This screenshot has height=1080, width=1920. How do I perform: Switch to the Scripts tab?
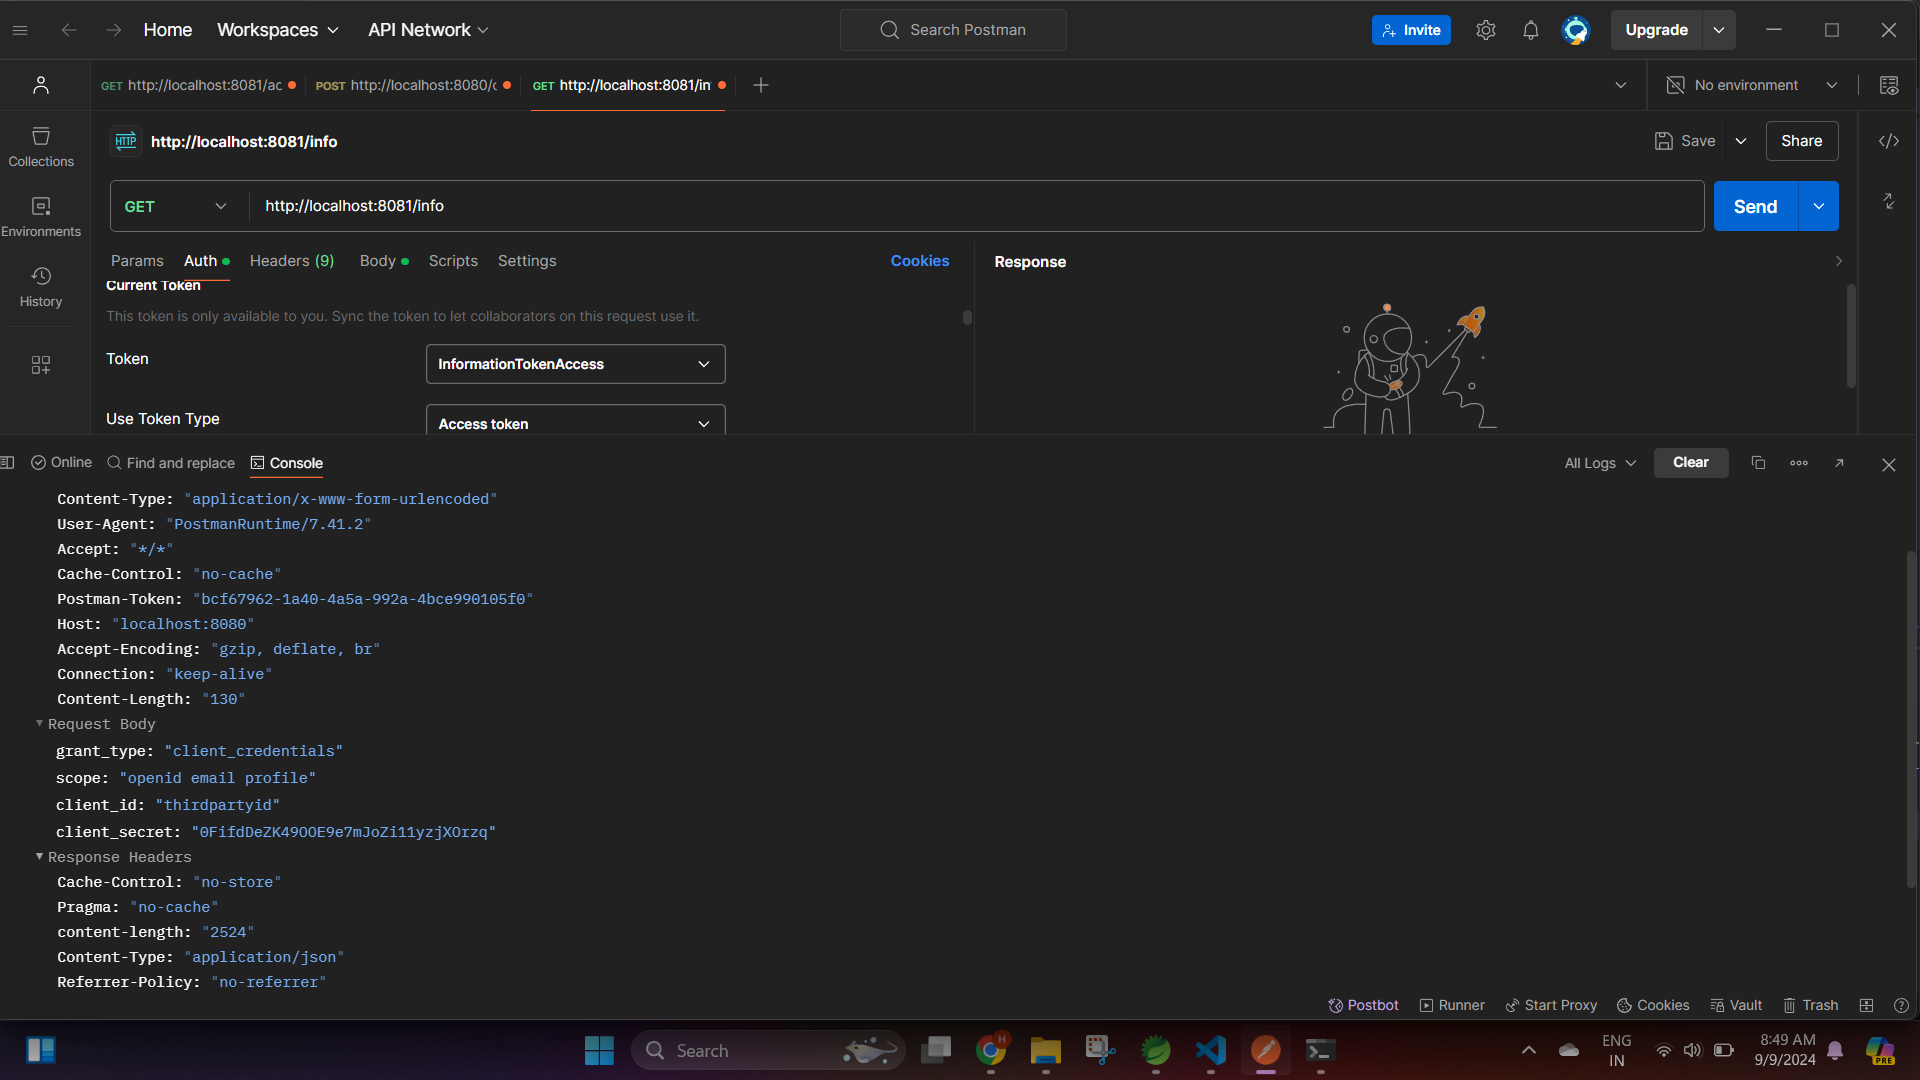[453, 261]
